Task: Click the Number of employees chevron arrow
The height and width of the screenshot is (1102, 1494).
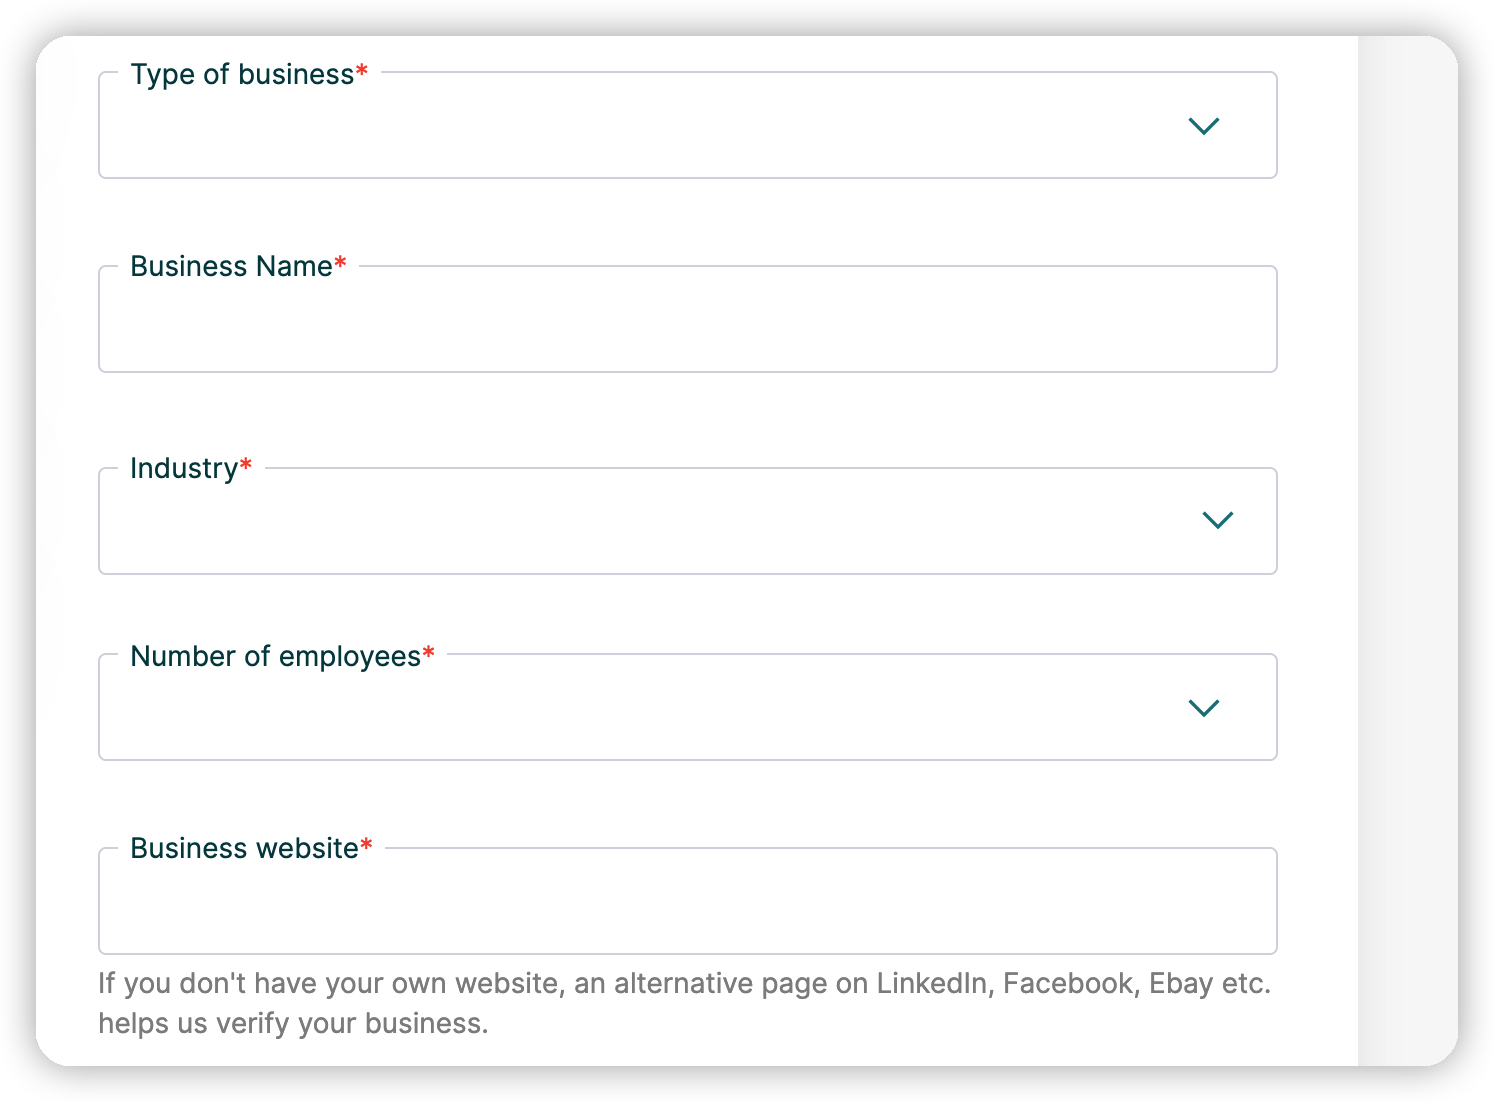Action: (1203, 708)
